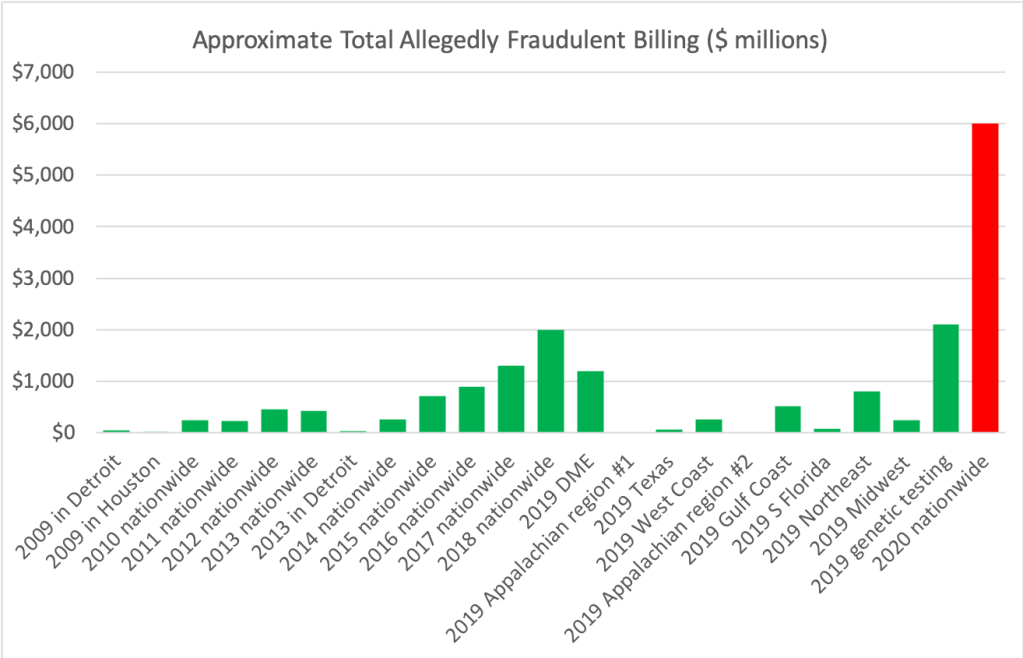
Task: Click the 2013 nationwide bar
Action: coord(314,422)
